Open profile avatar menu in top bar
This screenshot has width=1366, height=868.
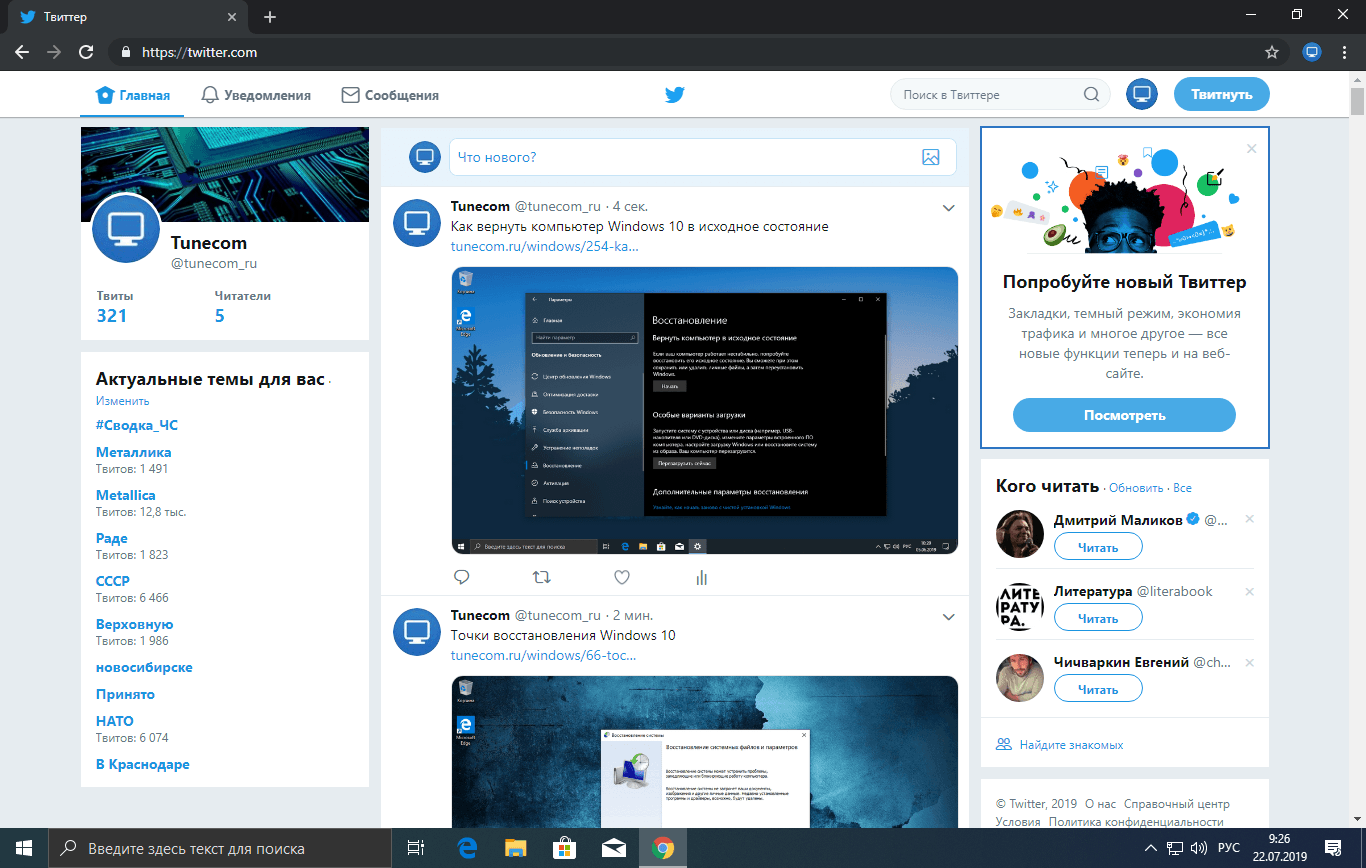click(x=1141, y=95)
